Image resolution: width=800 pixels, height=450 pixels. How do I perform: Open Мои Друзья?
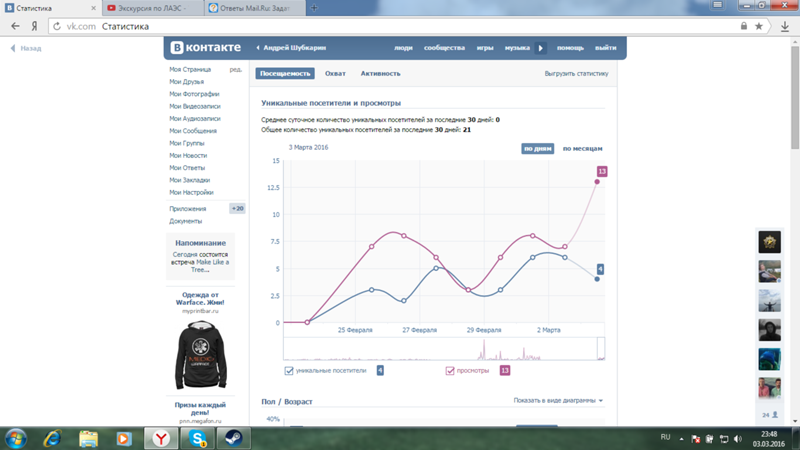point(186,82)
